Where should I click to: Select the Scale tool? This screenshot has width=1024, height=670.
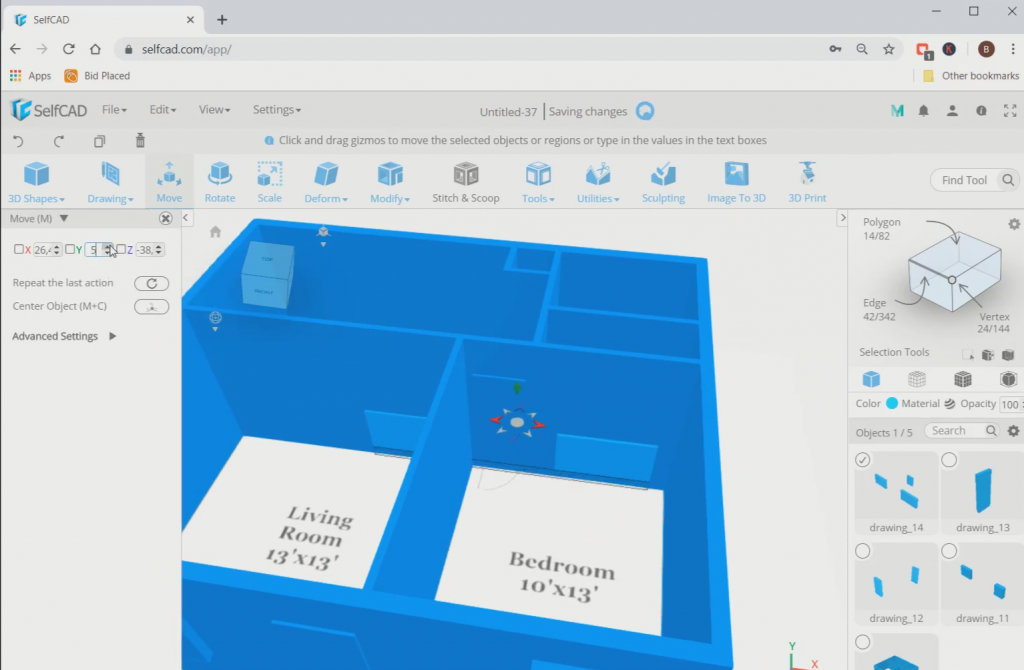(x=269, y=180)
